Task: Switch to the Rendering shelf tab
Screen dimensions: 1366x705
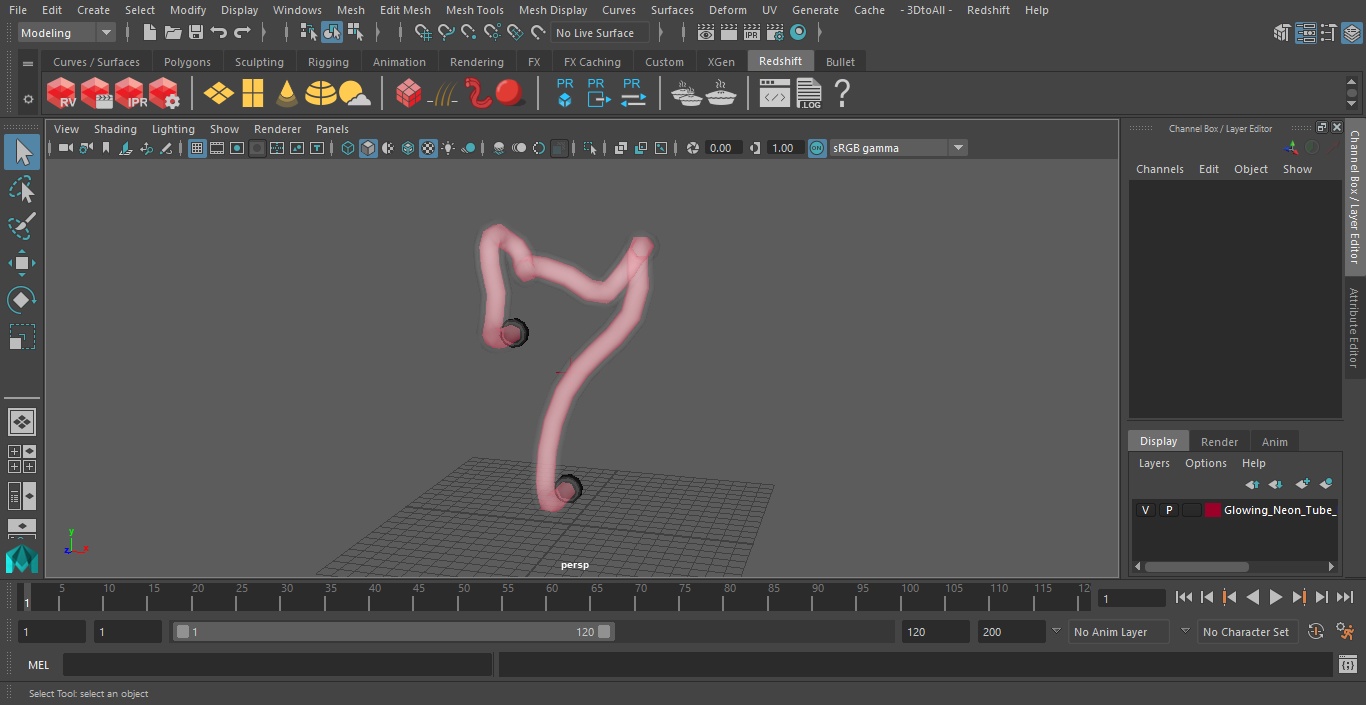Action: click(477, 62)
